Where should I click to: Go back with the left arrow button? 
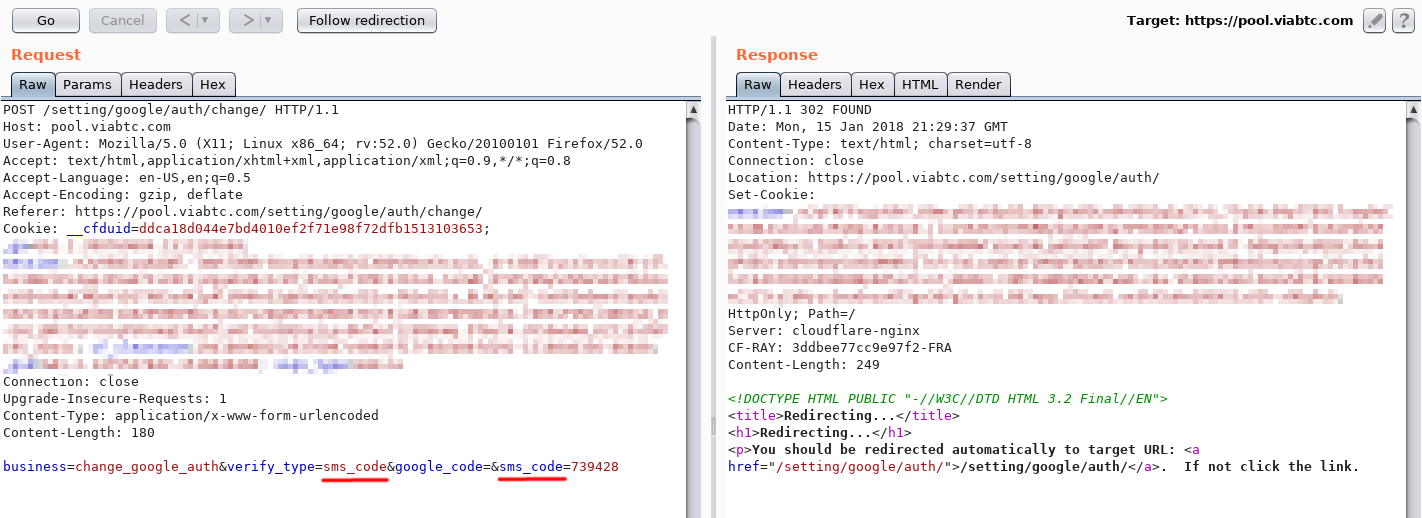pyautogui.click(x=183, y=20)
